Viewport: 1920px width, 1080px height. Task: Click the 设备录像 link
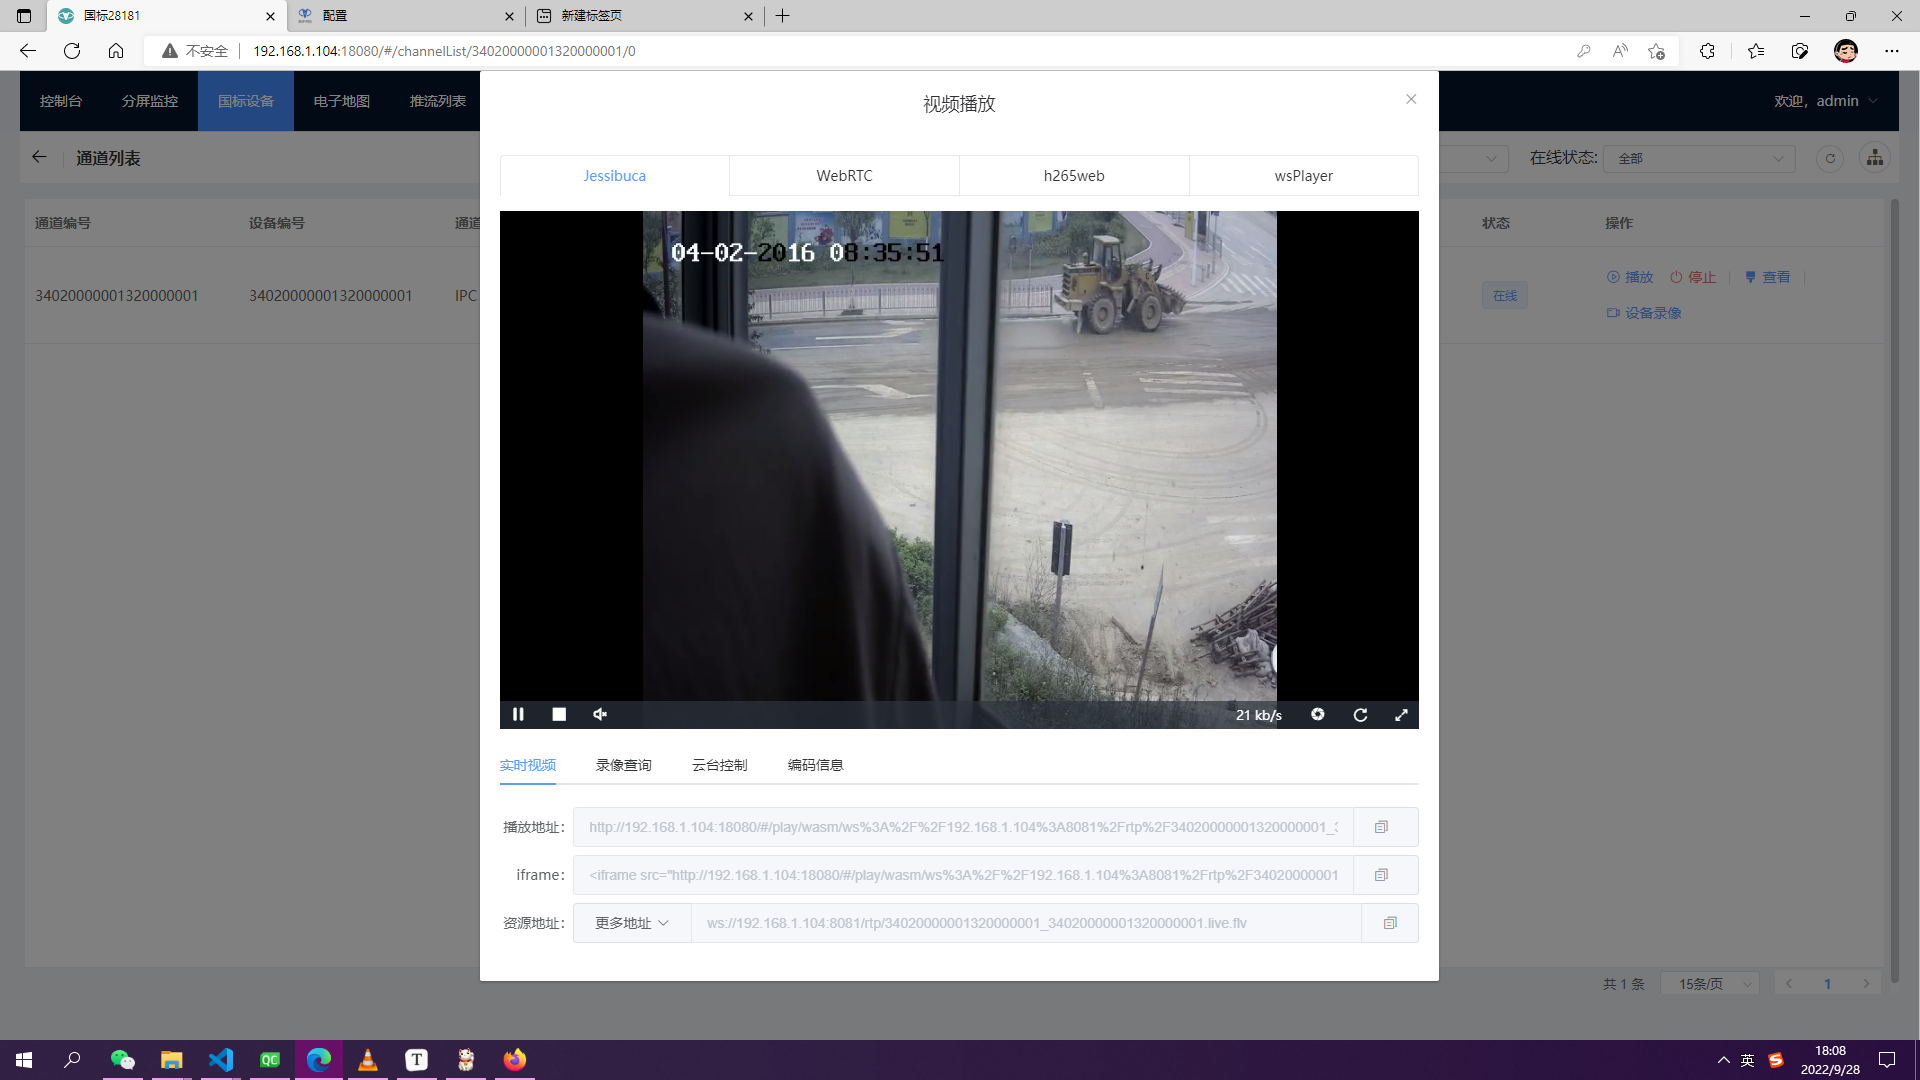(1651, 313)
